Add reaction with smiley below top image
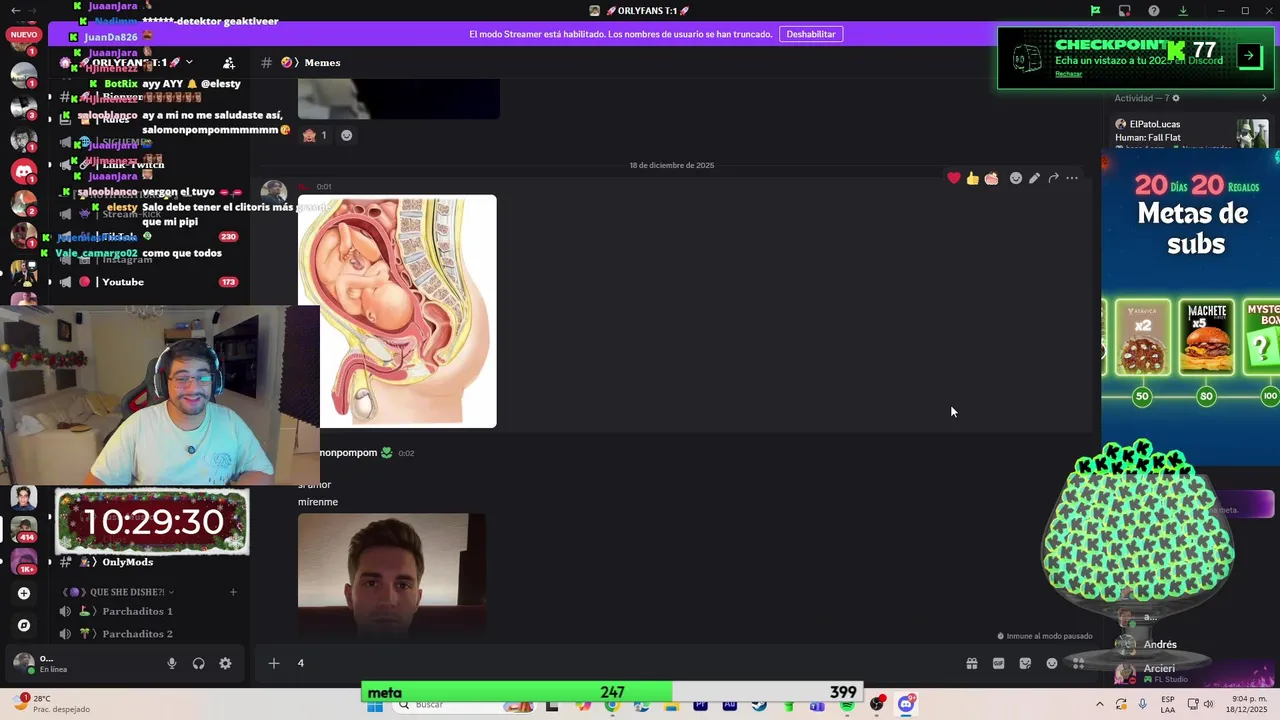Viewport: 1280px width, 720px height. [x=347, y=135]
